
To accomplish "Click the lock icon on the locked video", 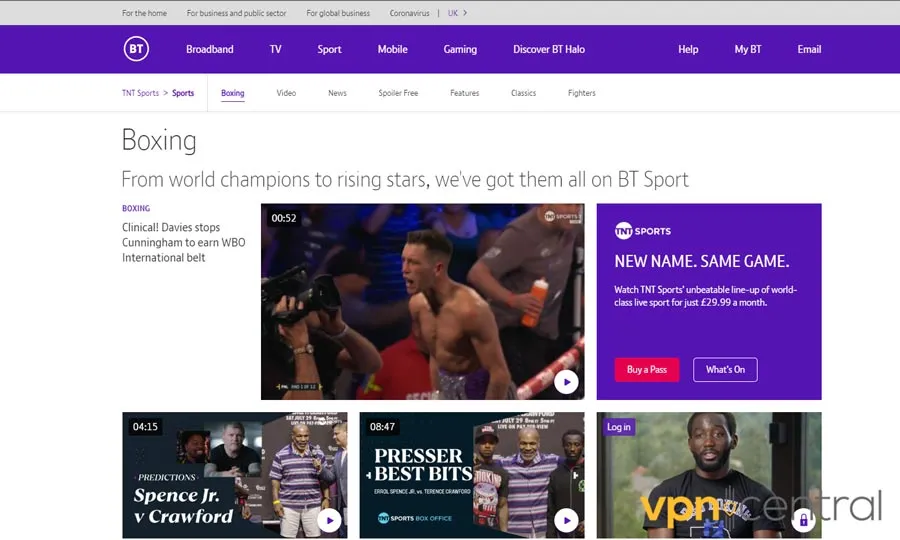I will tap(802, 520).
